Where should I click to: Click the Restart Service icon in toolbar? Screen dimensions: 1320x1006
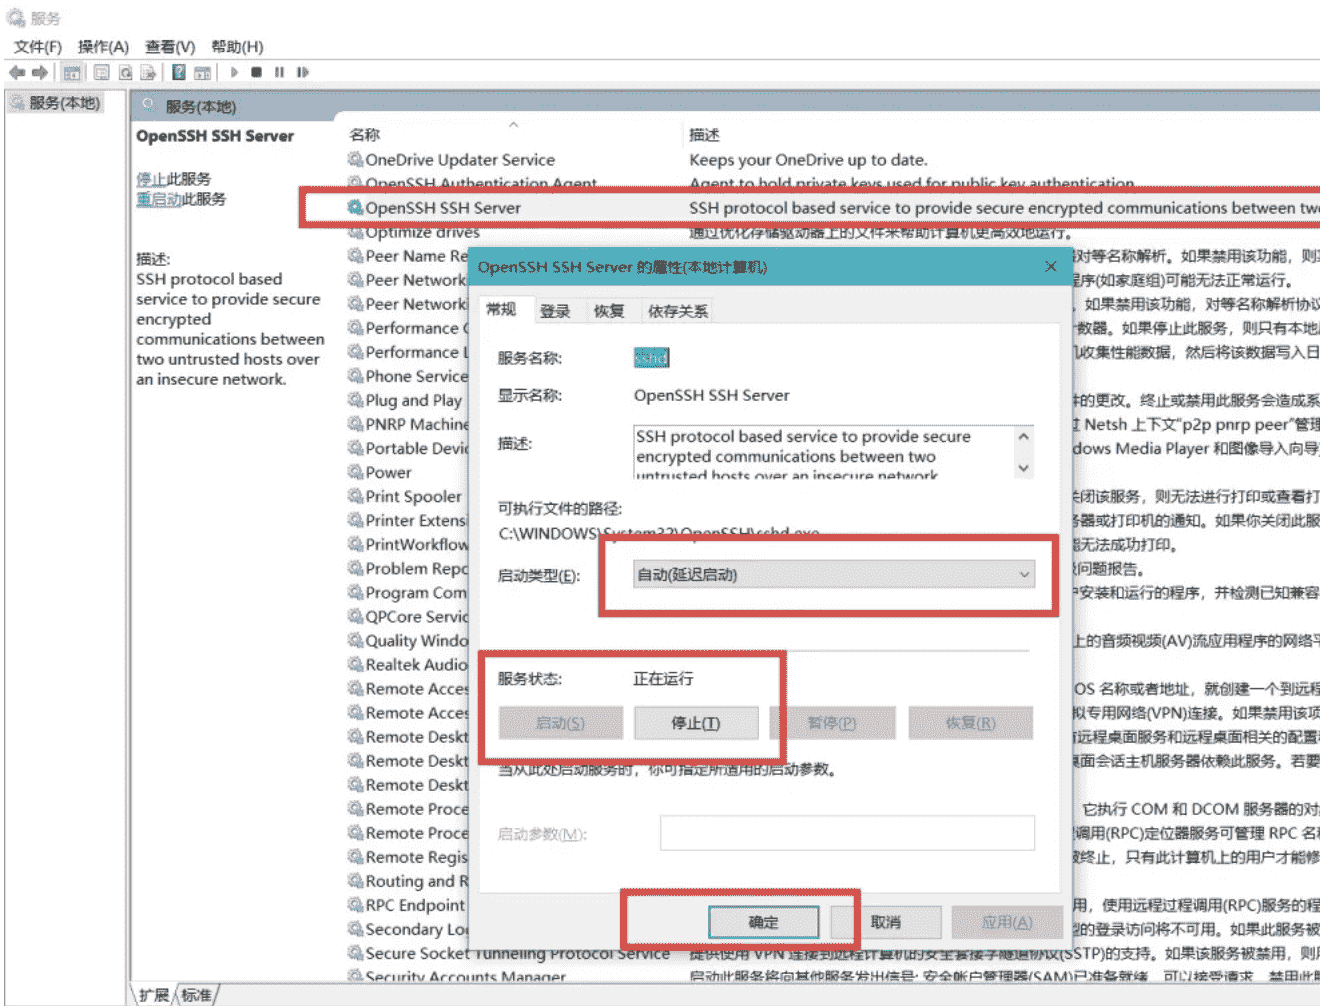click(302, 72)
